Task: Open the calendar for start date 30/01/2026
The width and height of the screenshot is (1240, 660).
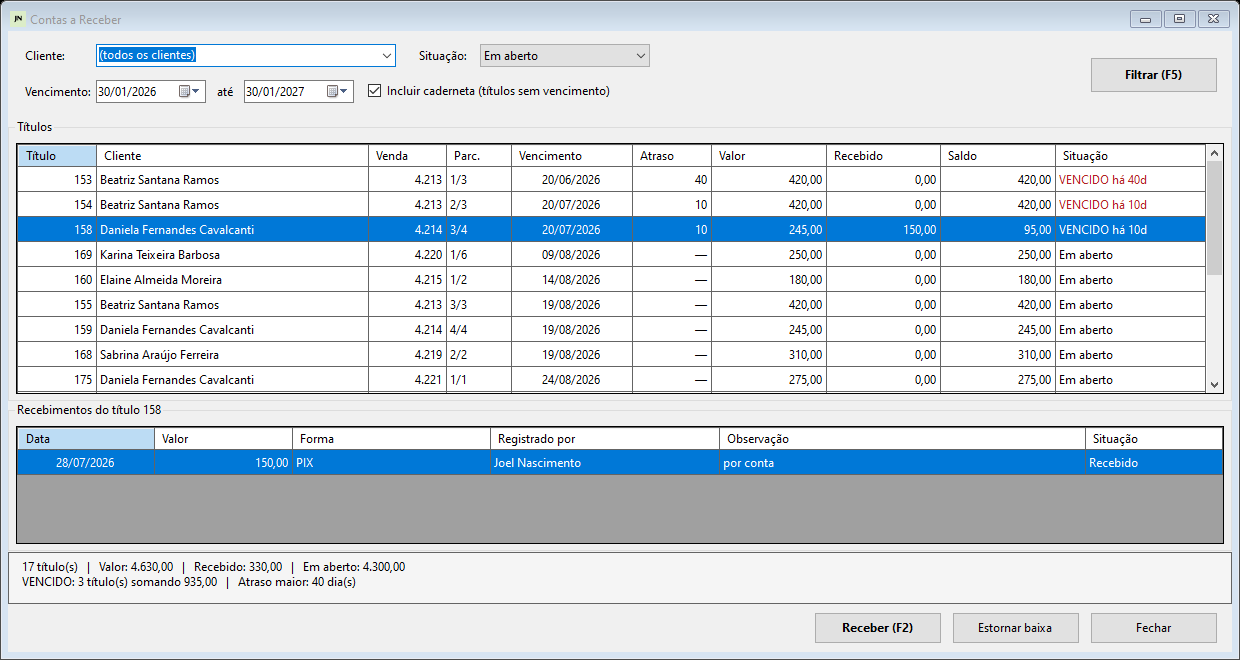Action: (189, 91)
